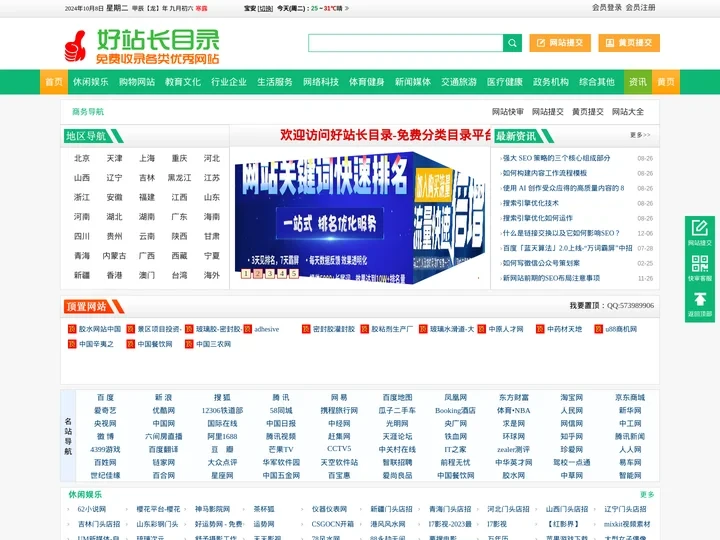Select 北京 in 地区导航
Viewport: 720px width, 540px height.
click(82, 158)
